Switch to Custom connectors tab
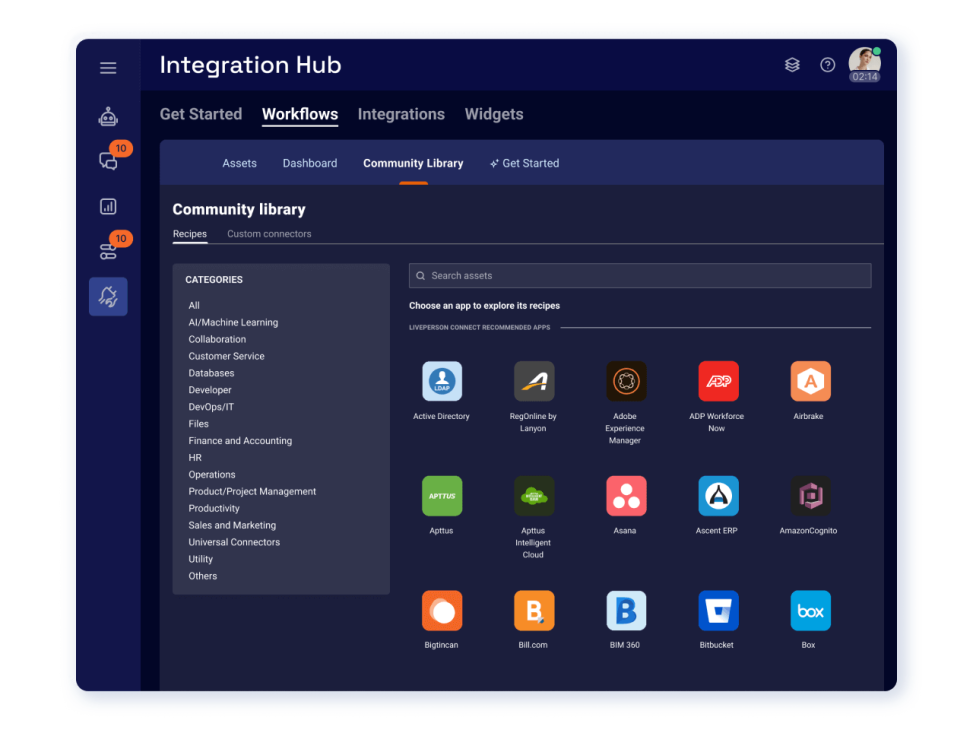This screenshot has width=973, height=730. pyautogui.click(x=269, y=234)
